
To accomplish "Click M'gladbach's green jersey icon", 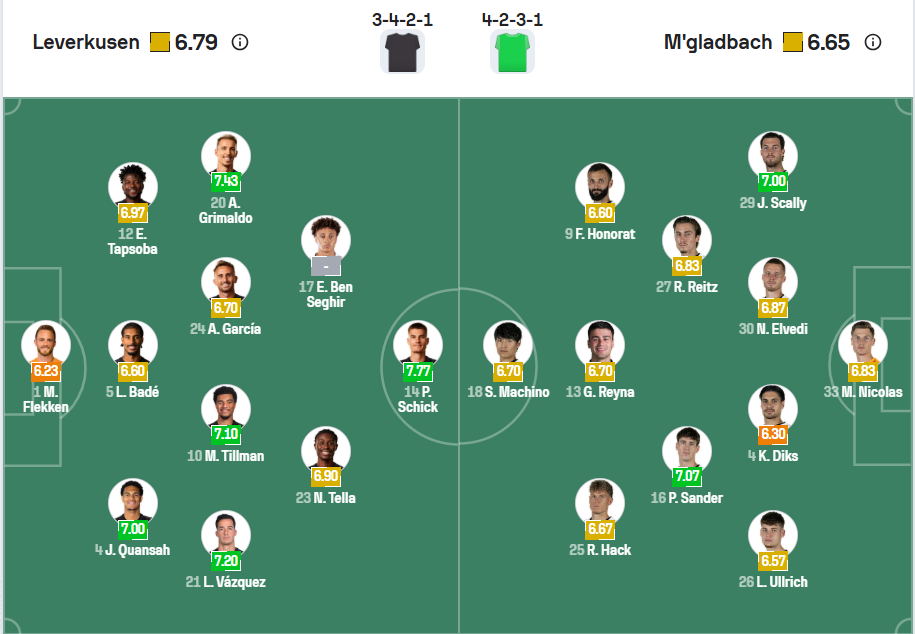I will click(x=513, y=51).
